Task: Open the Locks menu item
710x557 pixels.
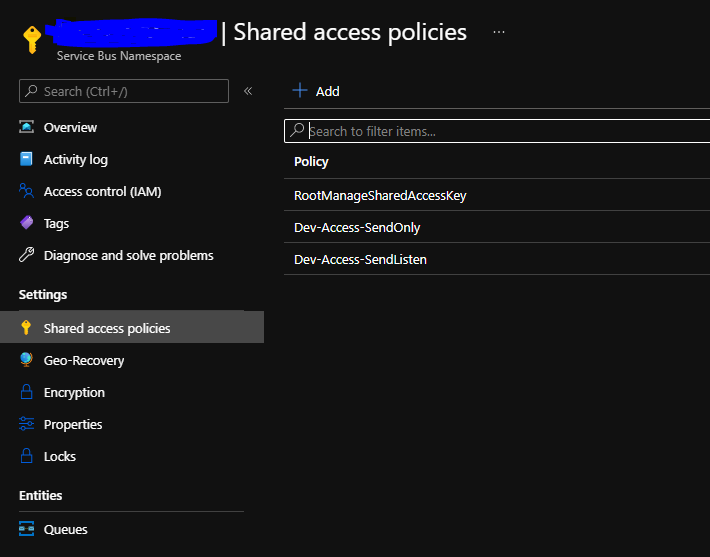Action: point(60,456)
